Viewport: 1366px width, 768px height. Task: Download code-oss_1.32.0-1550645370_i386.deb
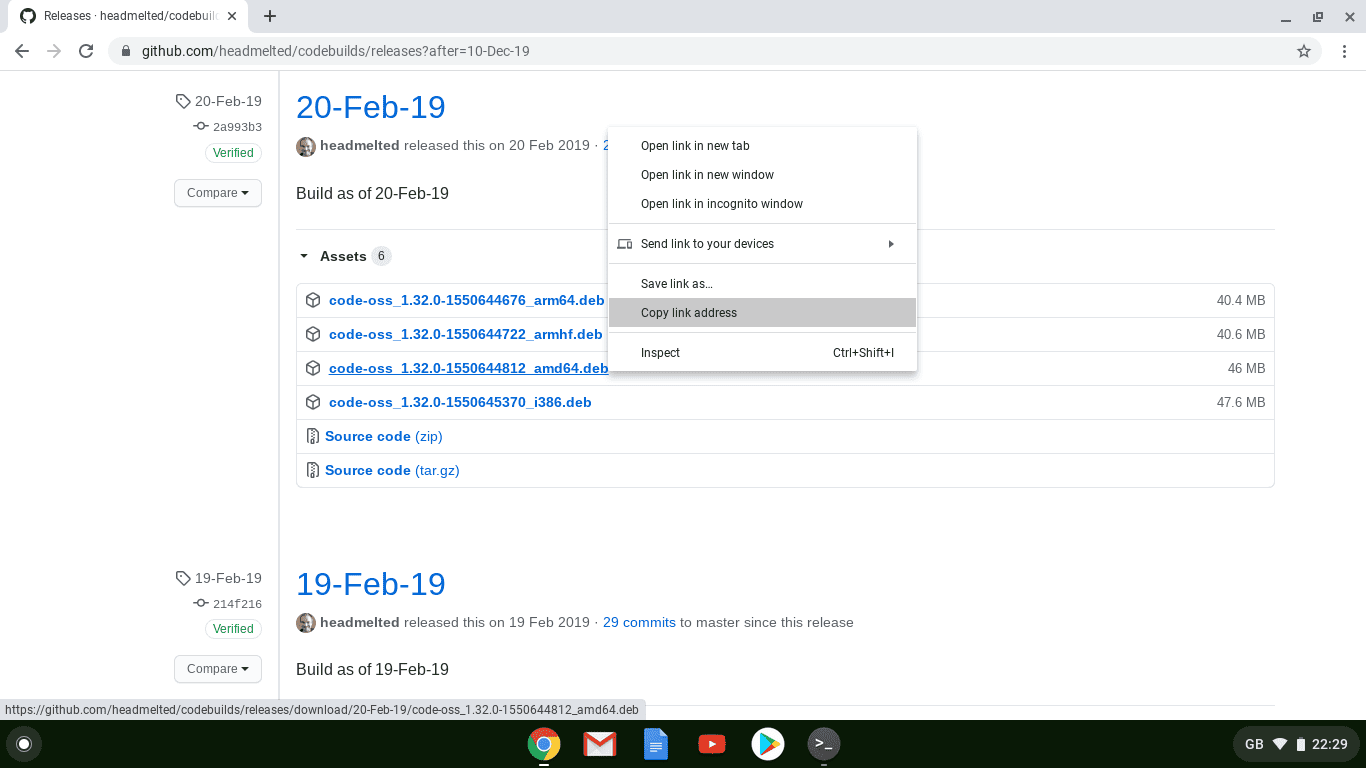pos(460,402)
